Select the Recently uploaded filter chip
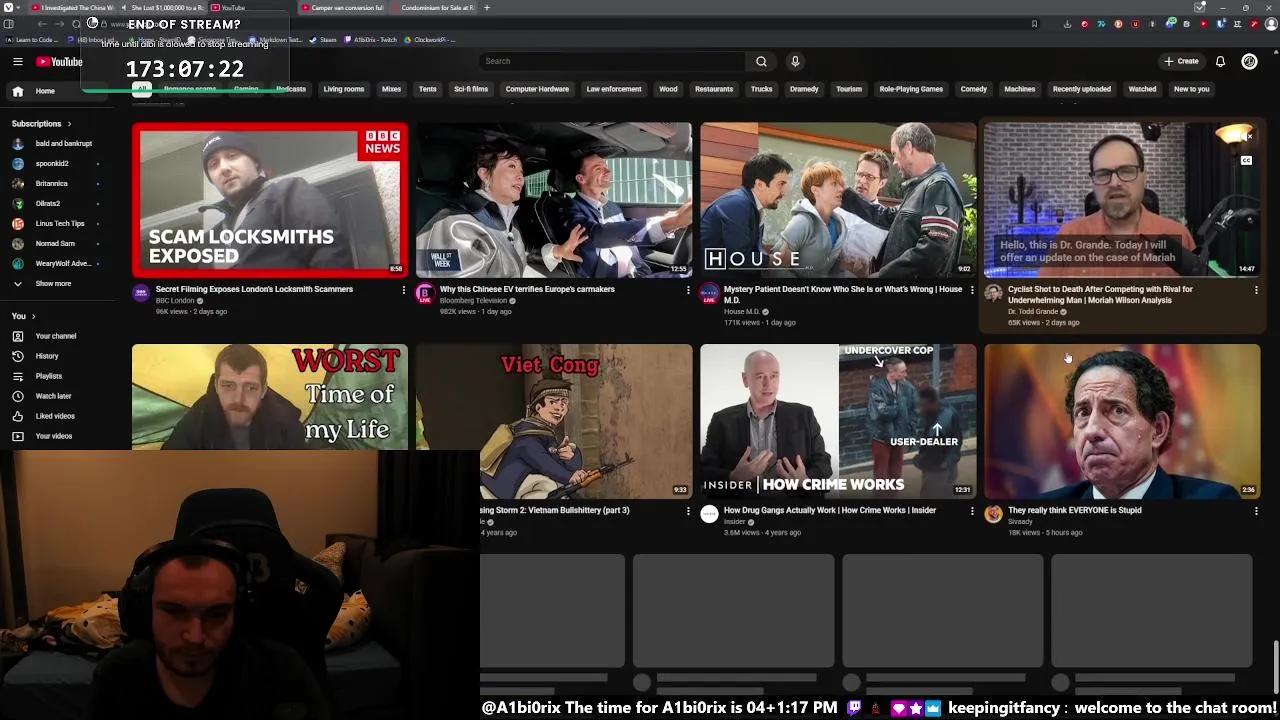The image size is (1280, 720). 1082,89
